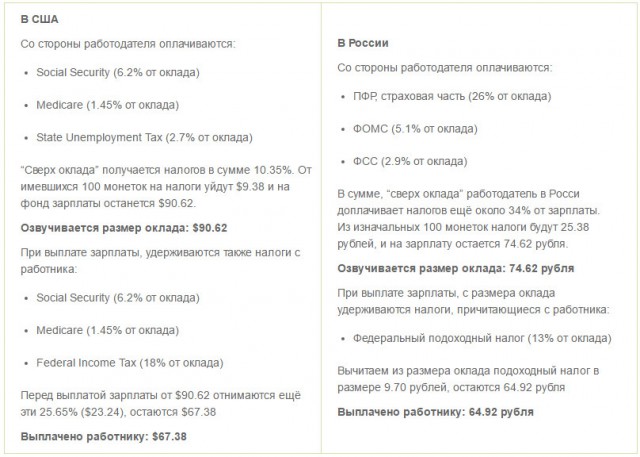The image size is (640, 457).
Task: Click the employee-withheld 'Social Security' item in USA column
Action: [118, 297]
